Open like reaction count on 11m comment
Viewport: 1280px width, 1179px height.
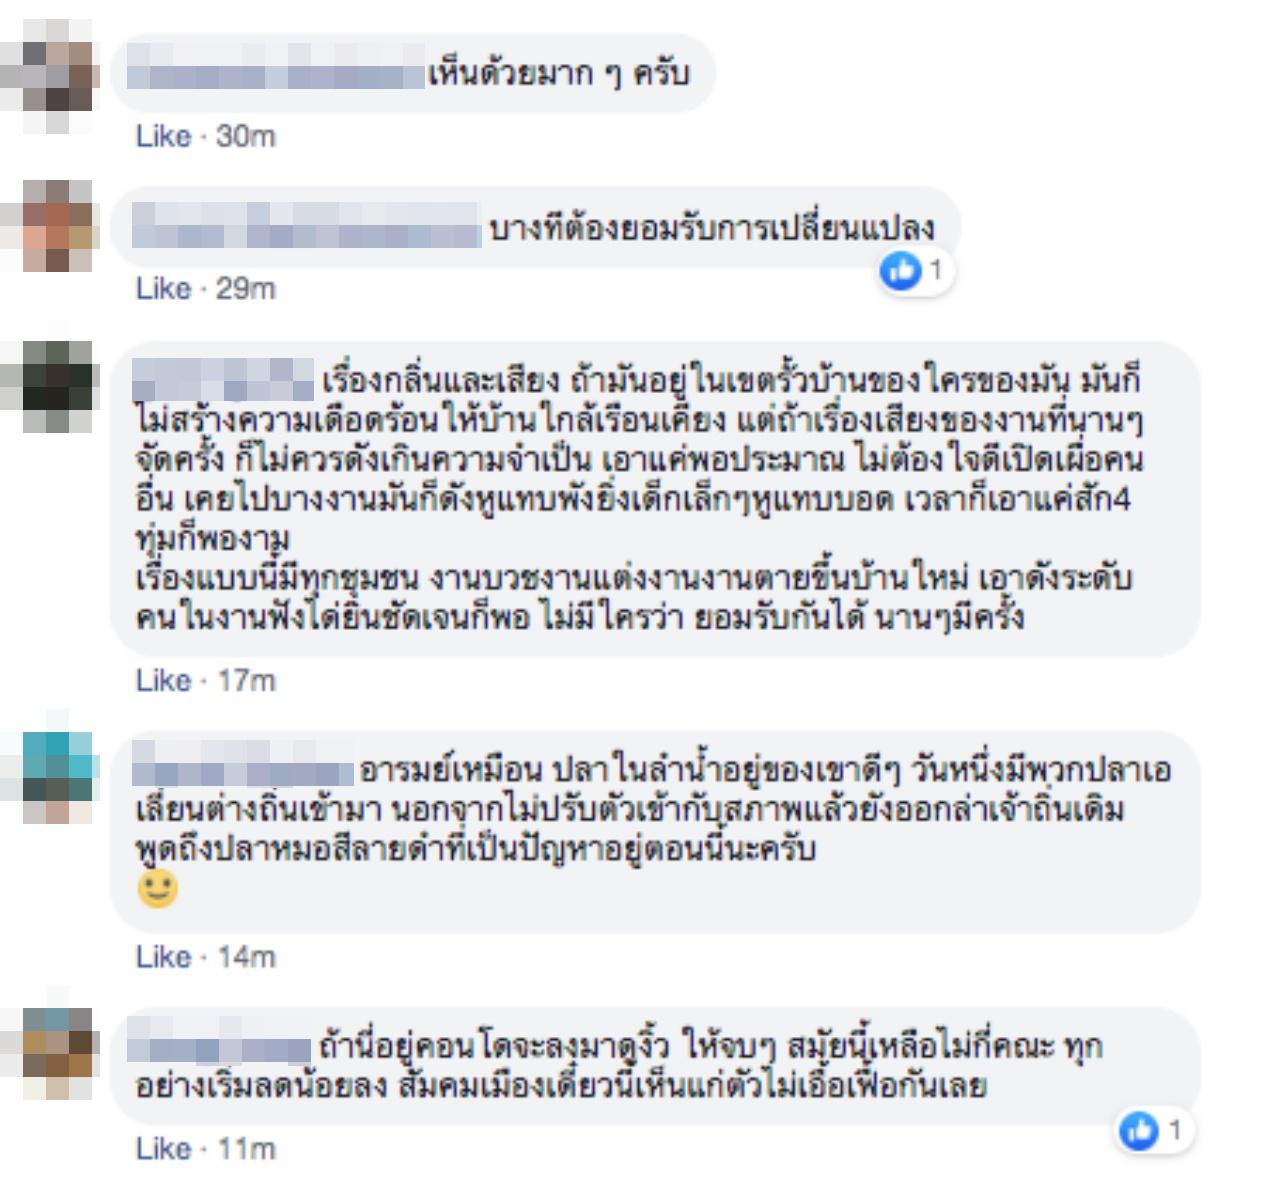(1155, 1131)
